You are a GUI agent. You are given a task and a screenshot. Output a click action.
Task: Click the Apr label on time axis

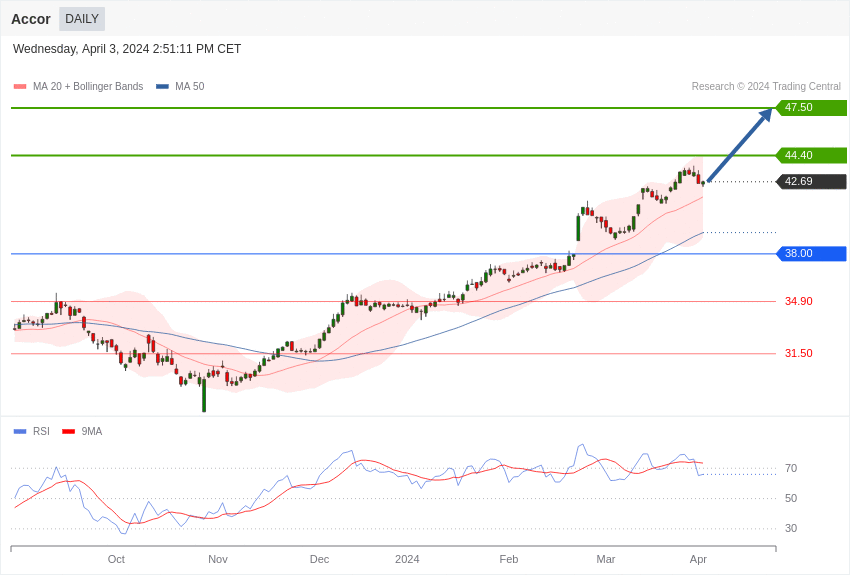698,559
